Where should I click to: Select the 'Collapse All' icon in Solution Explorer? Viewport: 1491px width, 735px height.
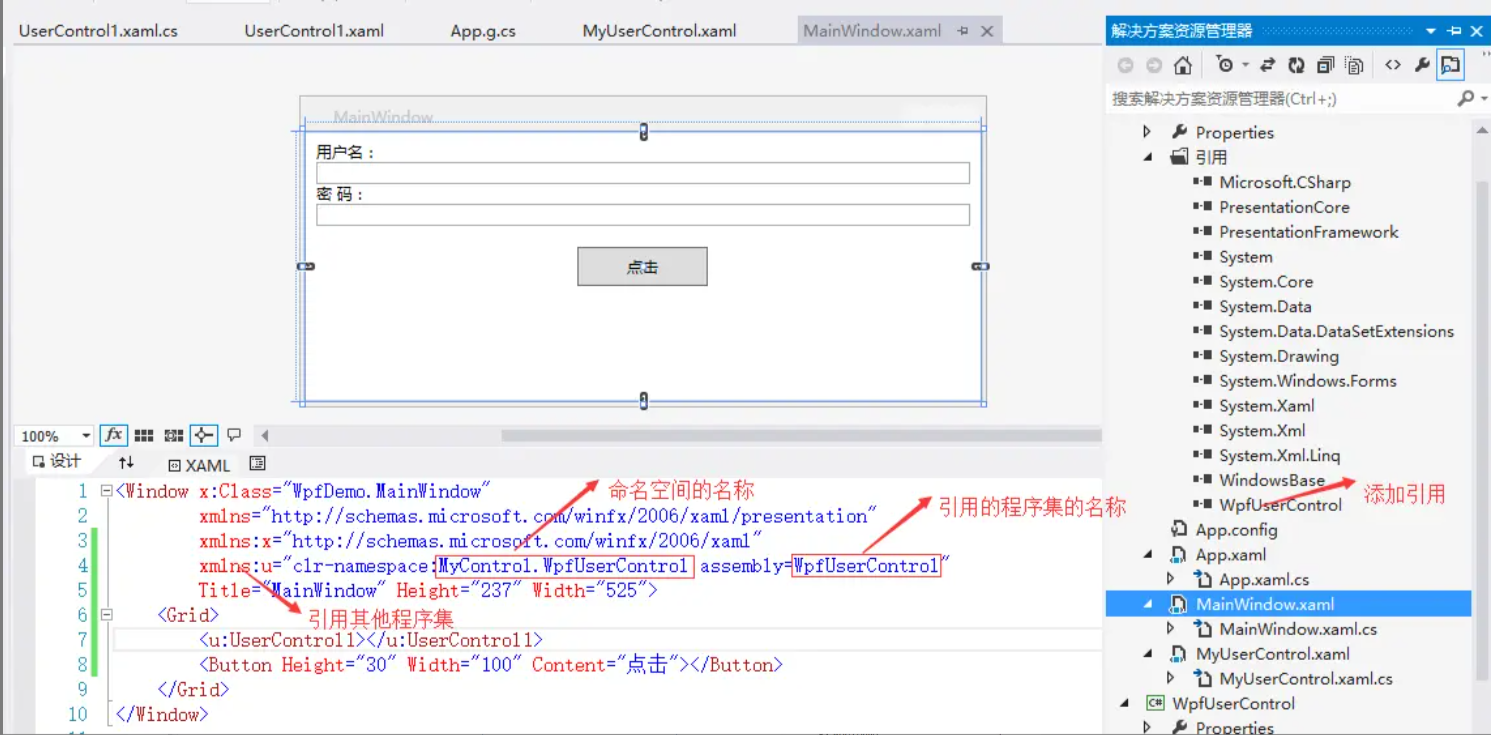1325,64
